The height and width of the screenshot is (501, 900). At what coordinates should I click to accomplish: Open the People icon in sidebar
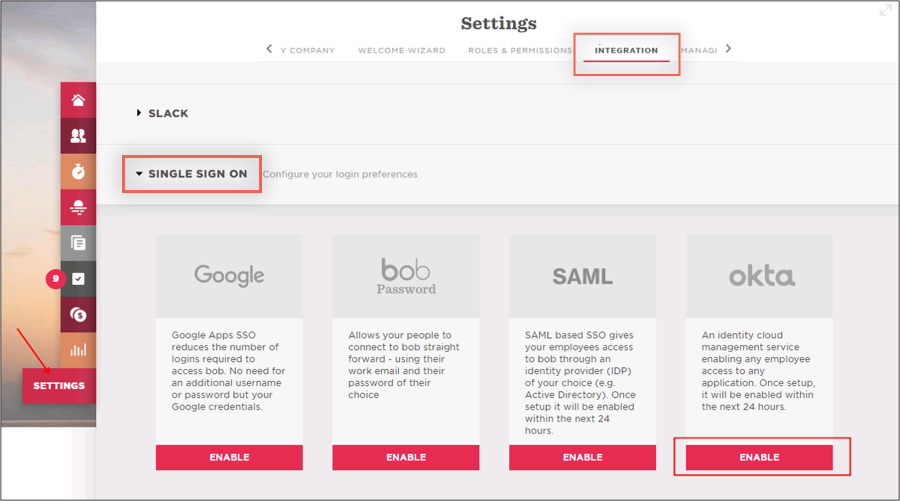(x=78, y=136)
